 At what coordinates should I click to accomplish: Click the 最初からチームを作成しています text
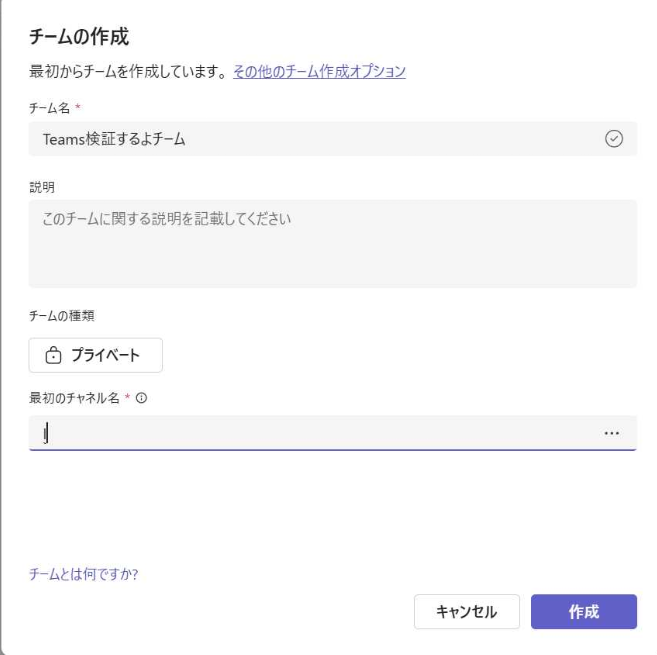coord(128,72)
